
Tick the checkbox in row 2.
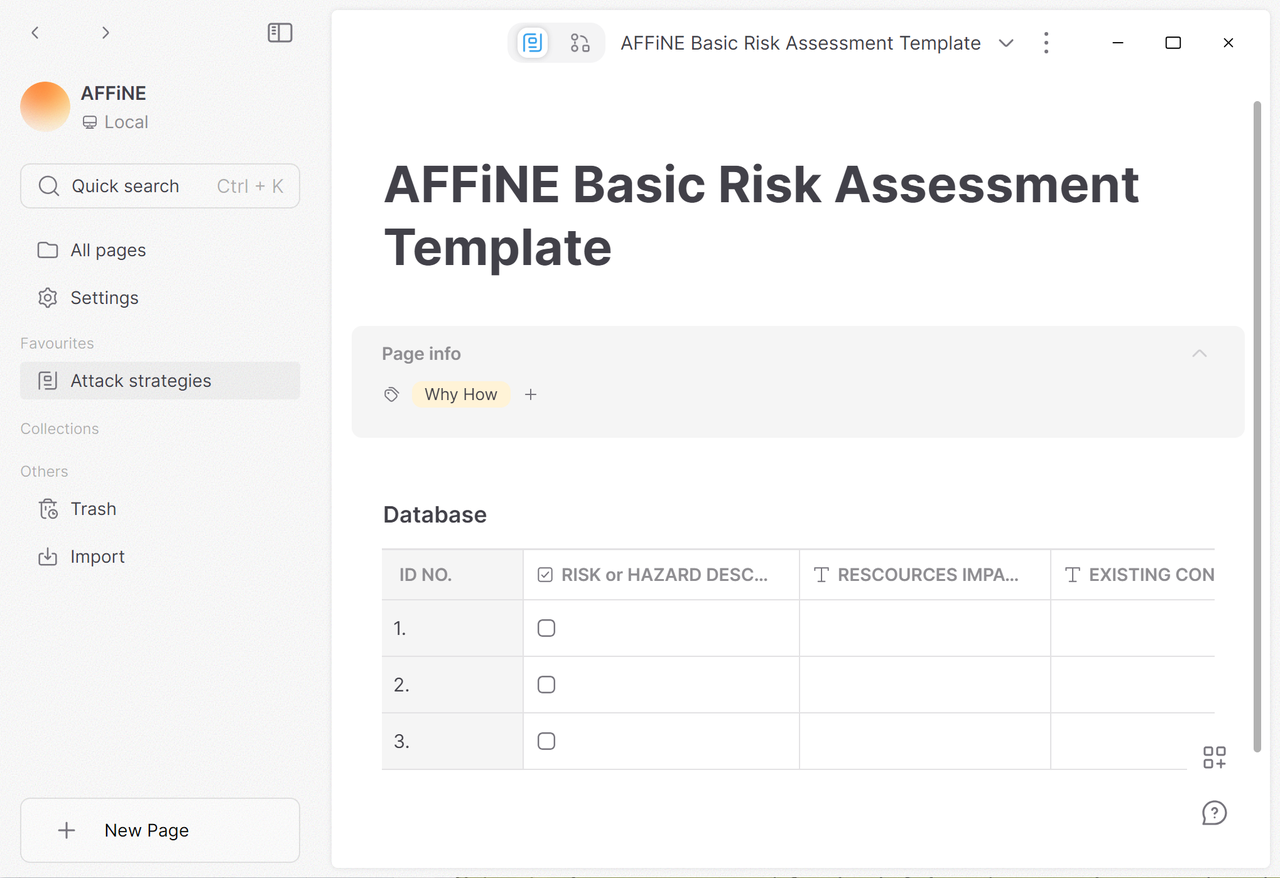click(546, 685)
